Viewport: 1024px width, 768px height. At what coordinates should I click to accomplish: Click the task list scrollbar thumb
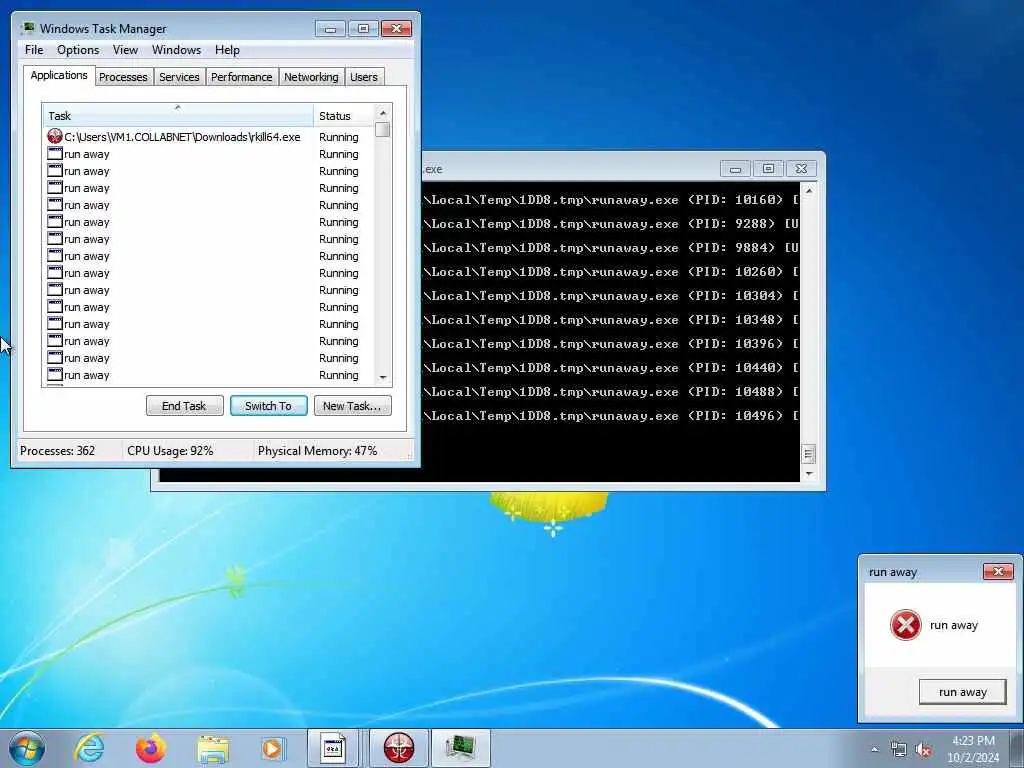coord(383,129)
